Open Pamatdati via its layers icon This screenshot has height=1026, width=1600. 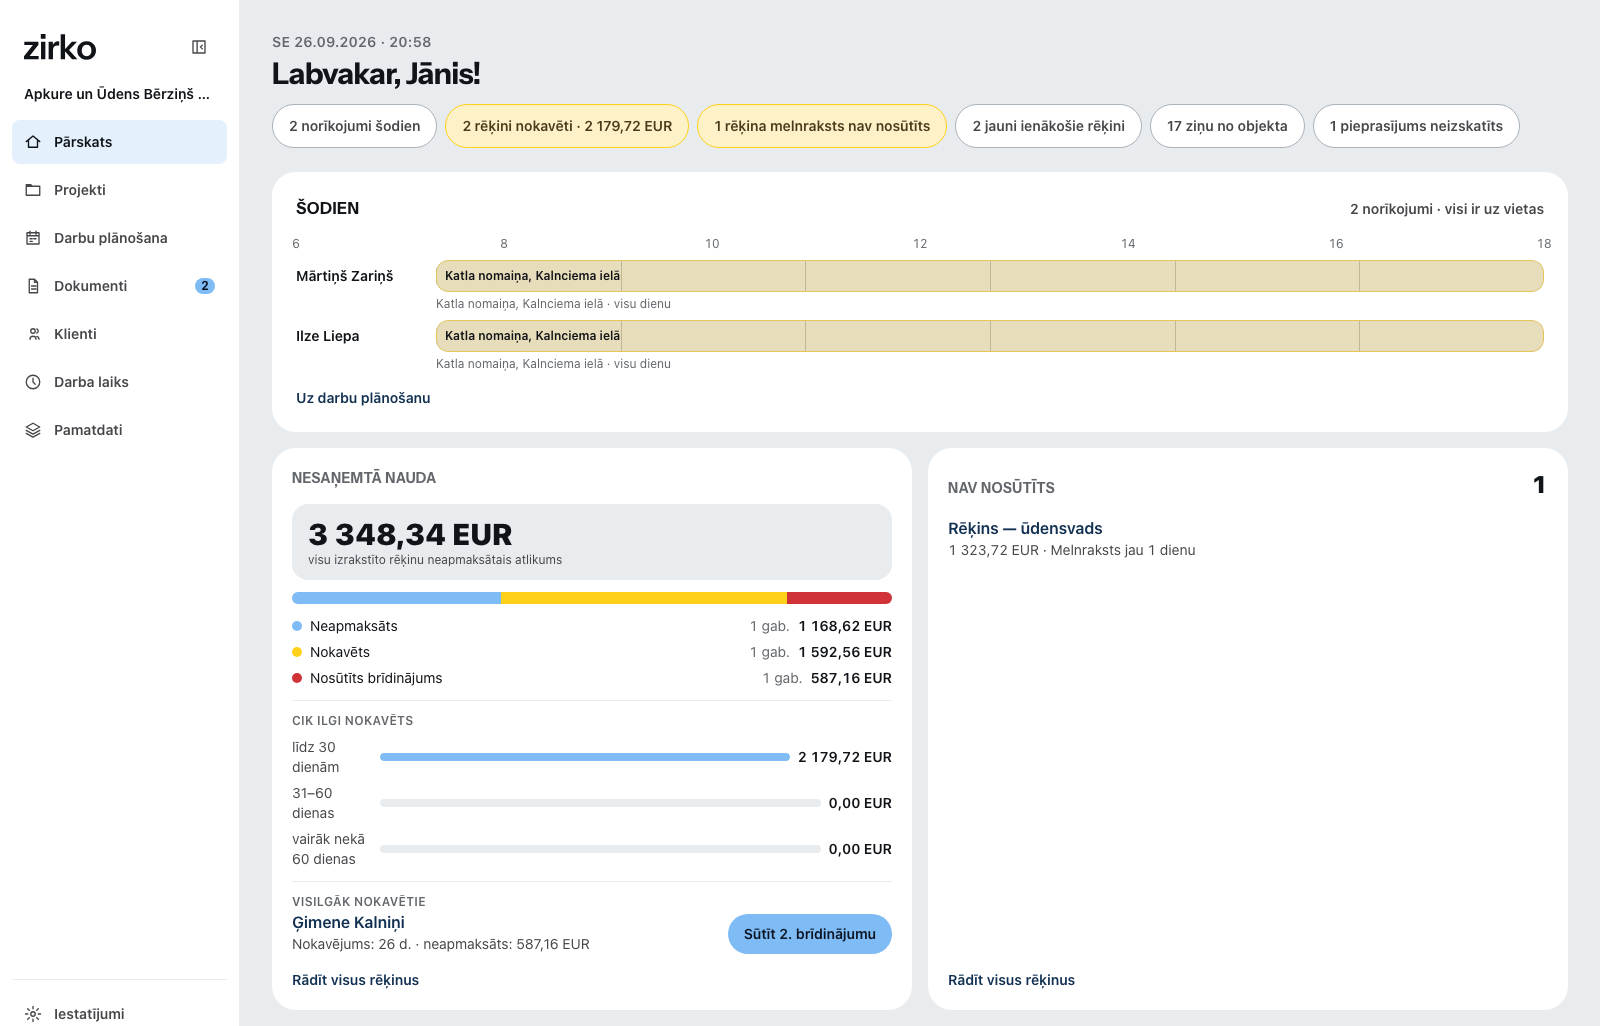(33, 430)
